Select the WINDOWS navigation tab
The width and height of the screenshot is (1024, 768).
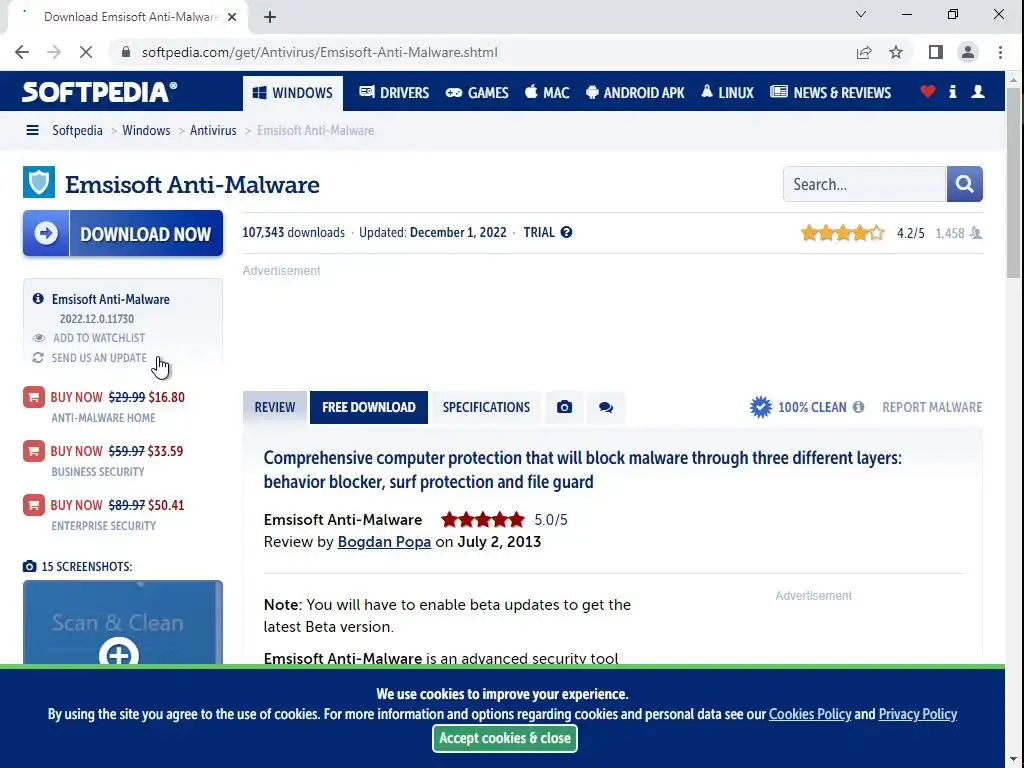(293, 93)
